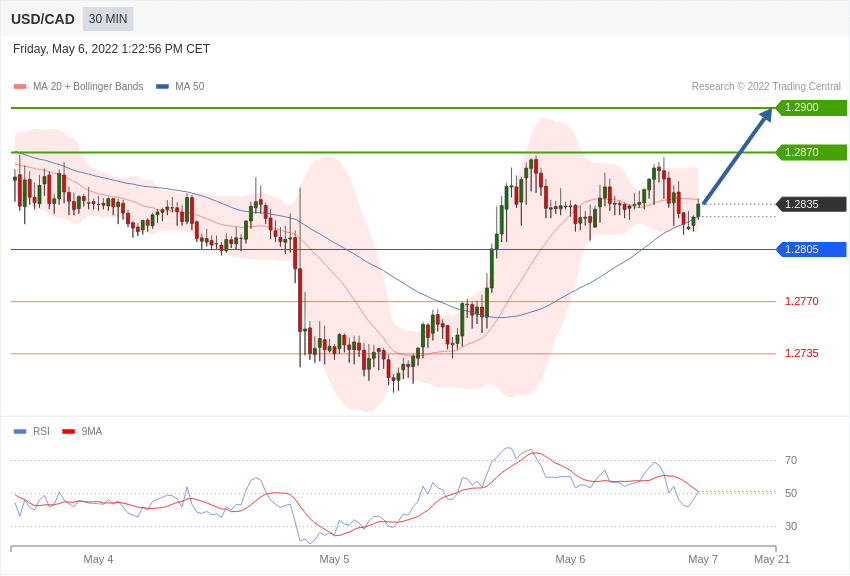Click the May 4 date axis label
Viewport: 850px width, 576px height.
(98, 559)
